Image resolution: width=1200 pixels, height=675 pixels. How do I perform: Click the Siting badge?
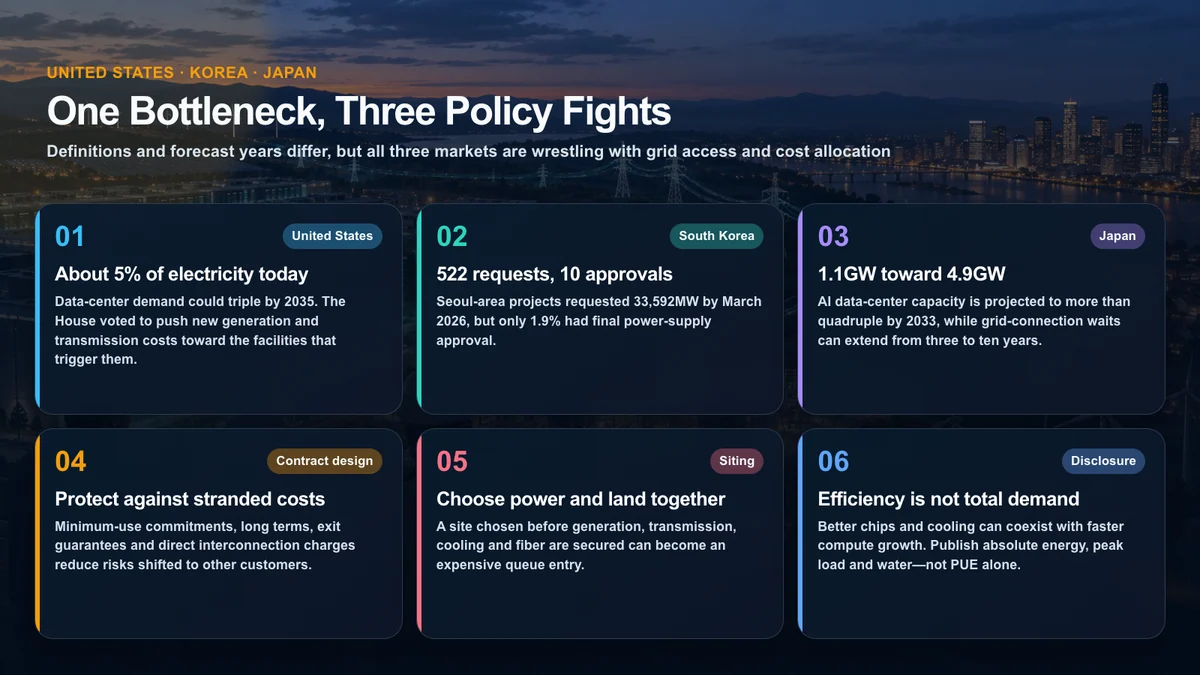click(x=737, y=461)
